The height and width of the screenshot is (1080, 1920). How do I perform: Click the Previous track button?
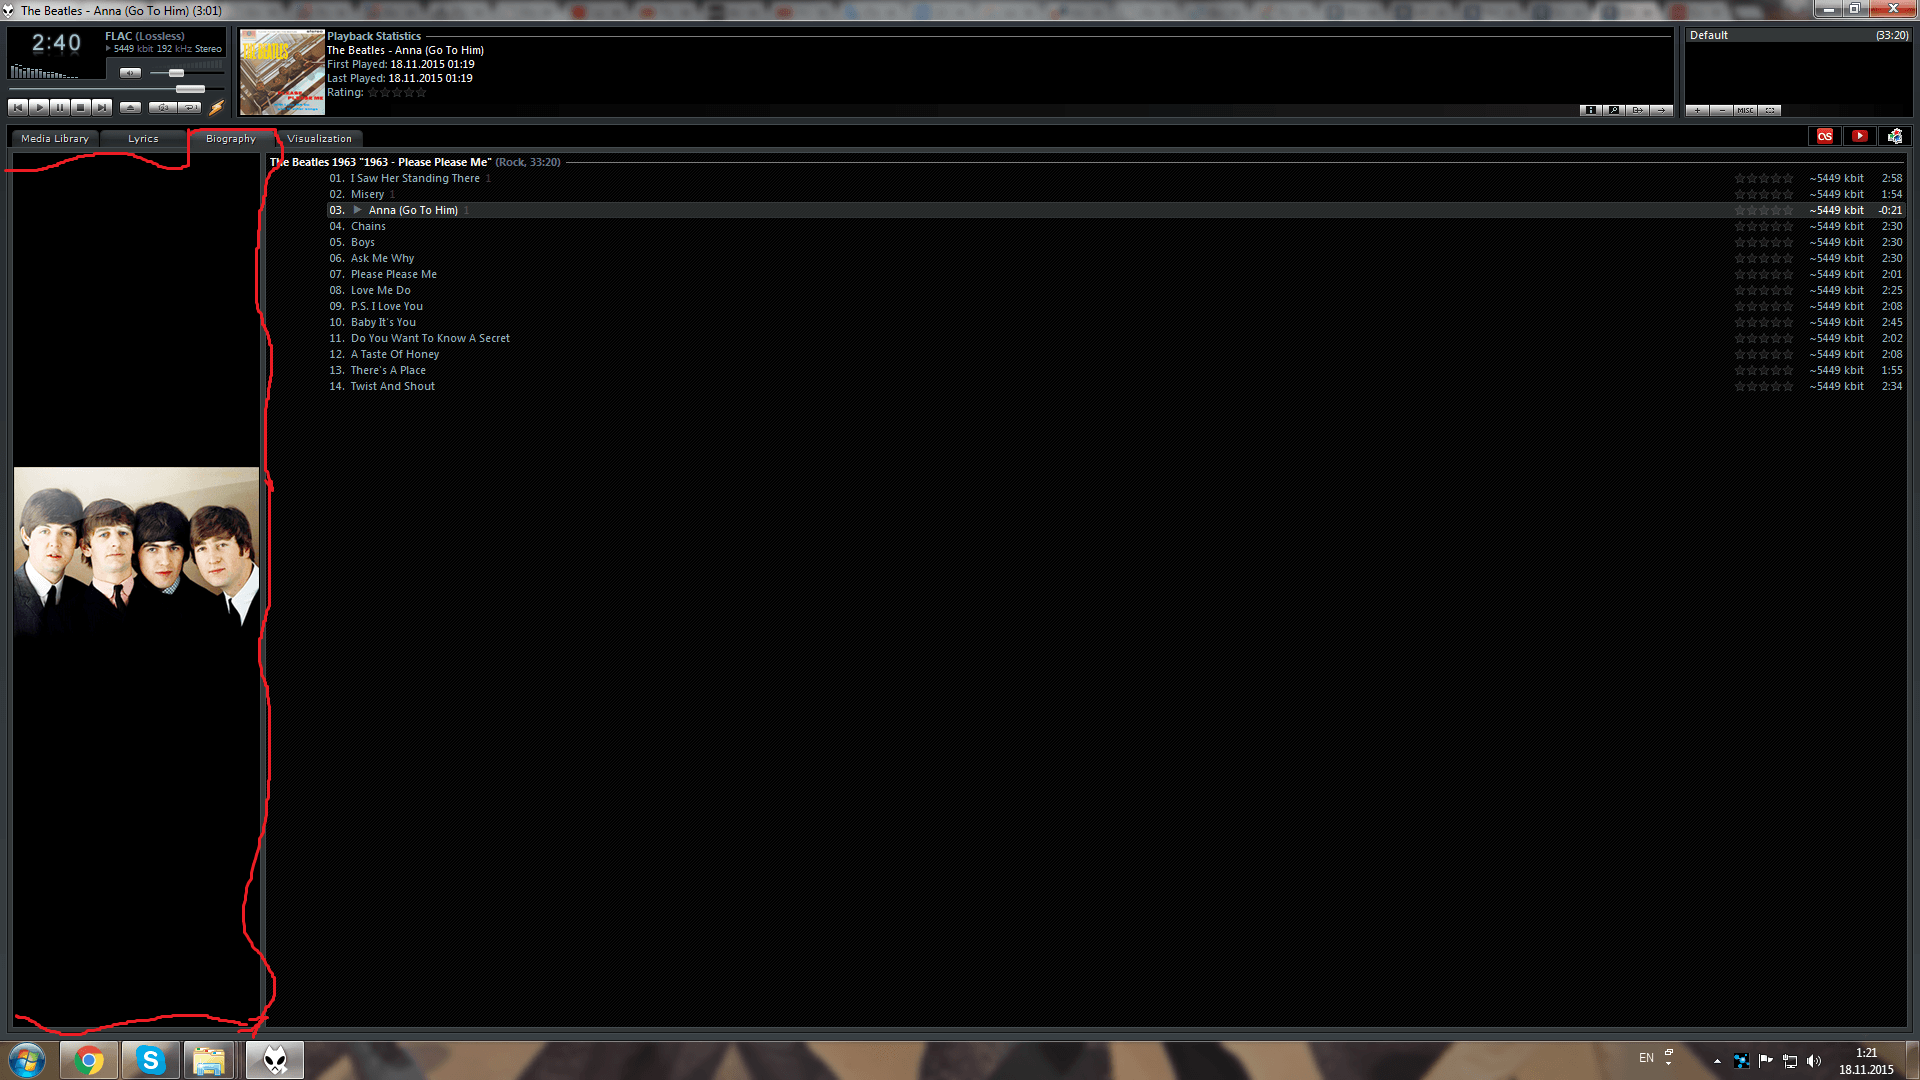18,107
